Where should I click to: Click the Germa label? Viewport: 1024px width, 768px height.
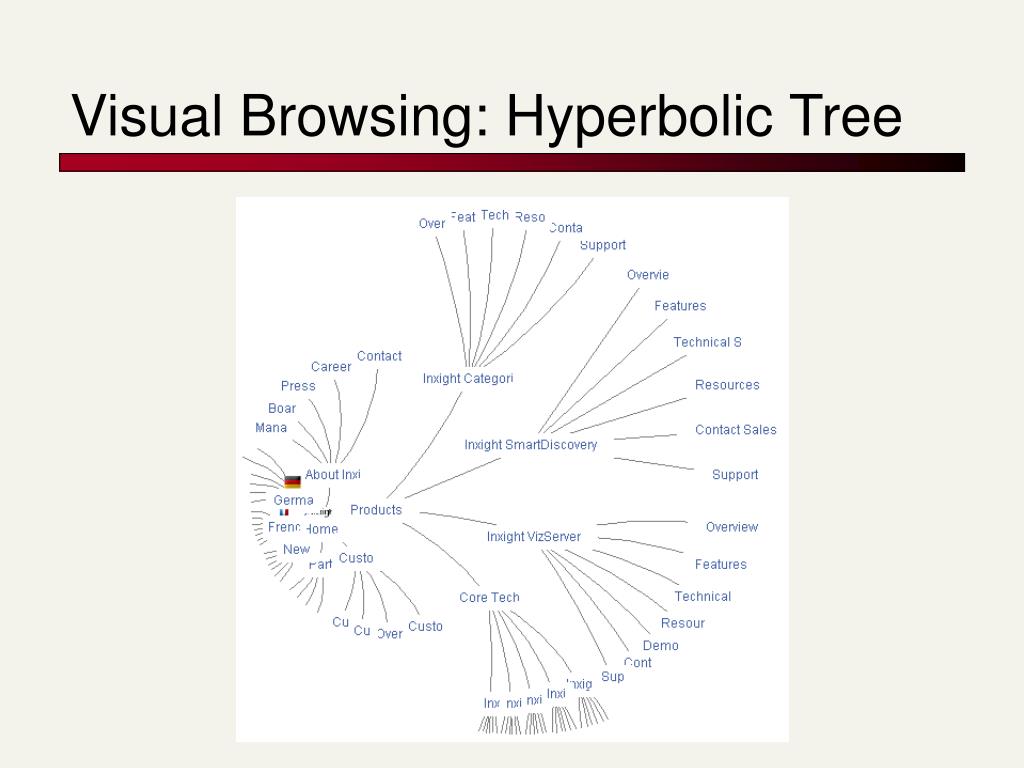[x=293, y=500]
